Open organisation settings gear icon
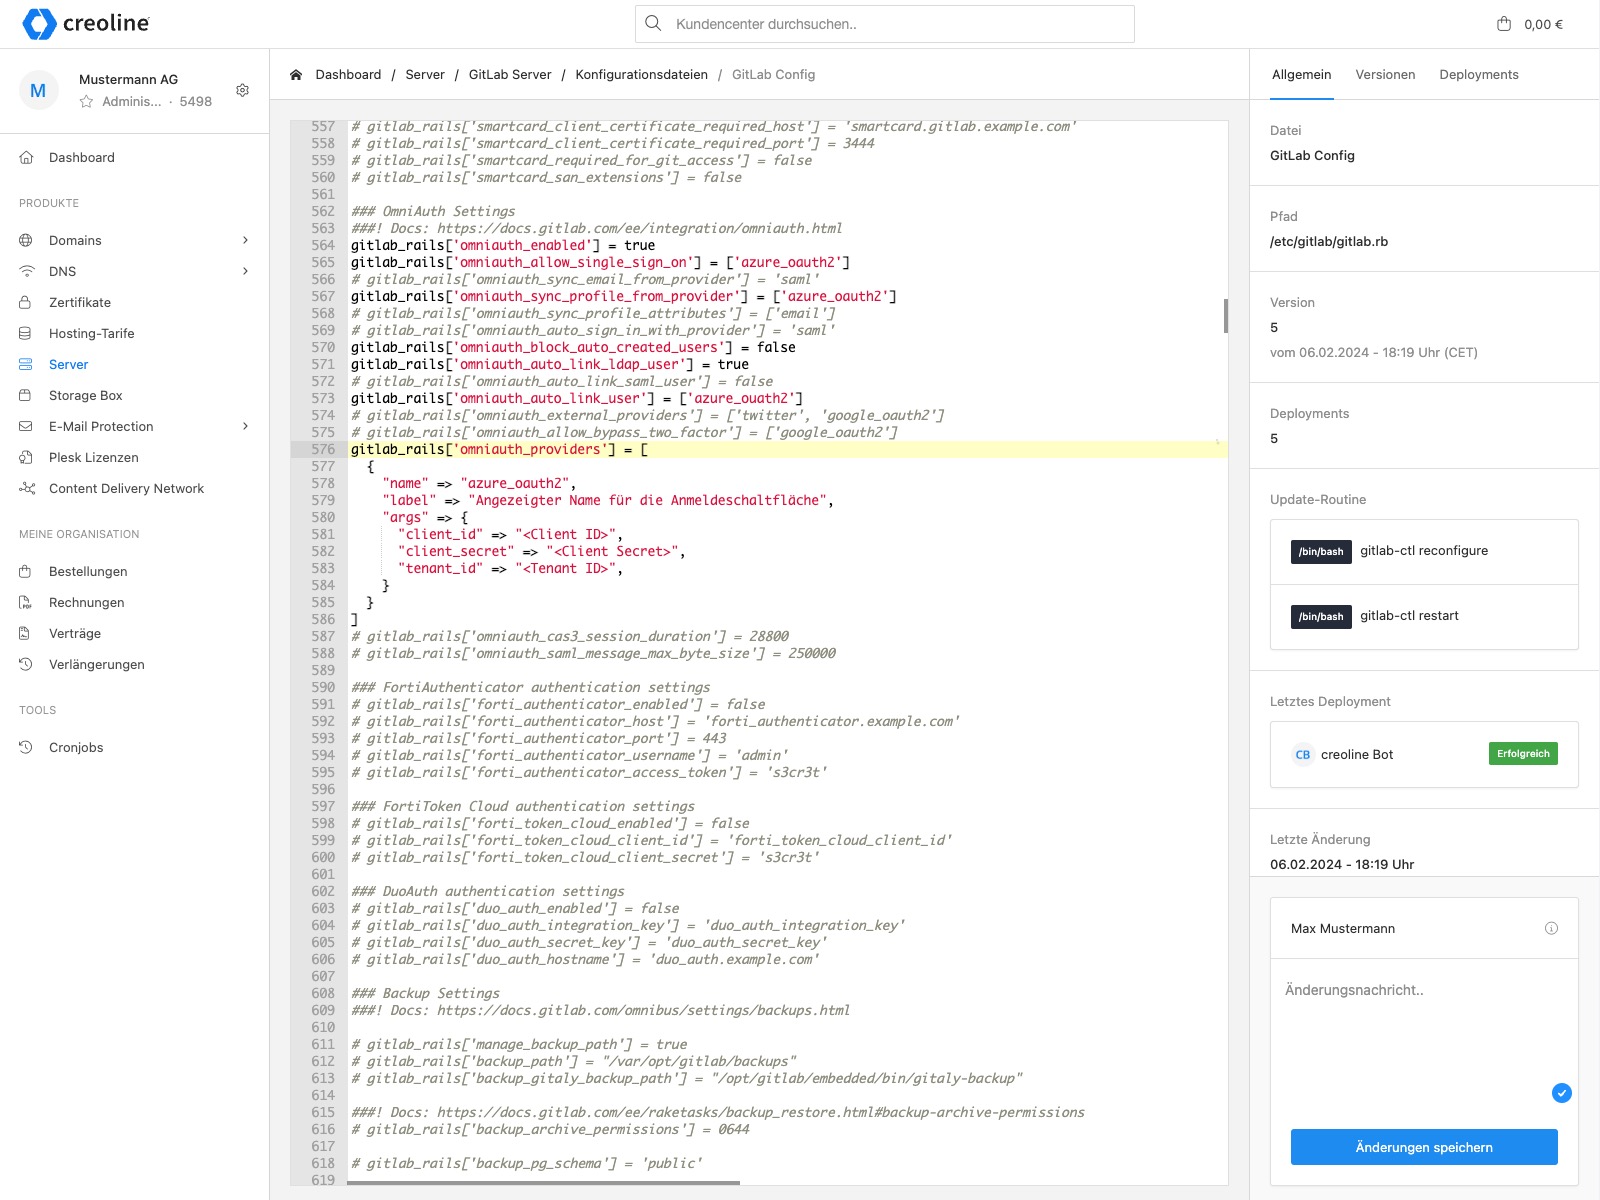The width and height of the screenshot is (1600, 1200). [242, 90]
